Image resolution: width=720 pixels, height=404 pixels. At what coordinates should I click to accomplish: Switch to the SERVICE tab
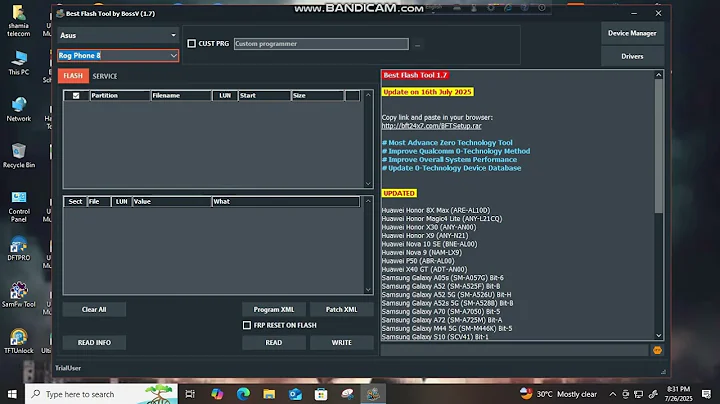tap(105, 76)
